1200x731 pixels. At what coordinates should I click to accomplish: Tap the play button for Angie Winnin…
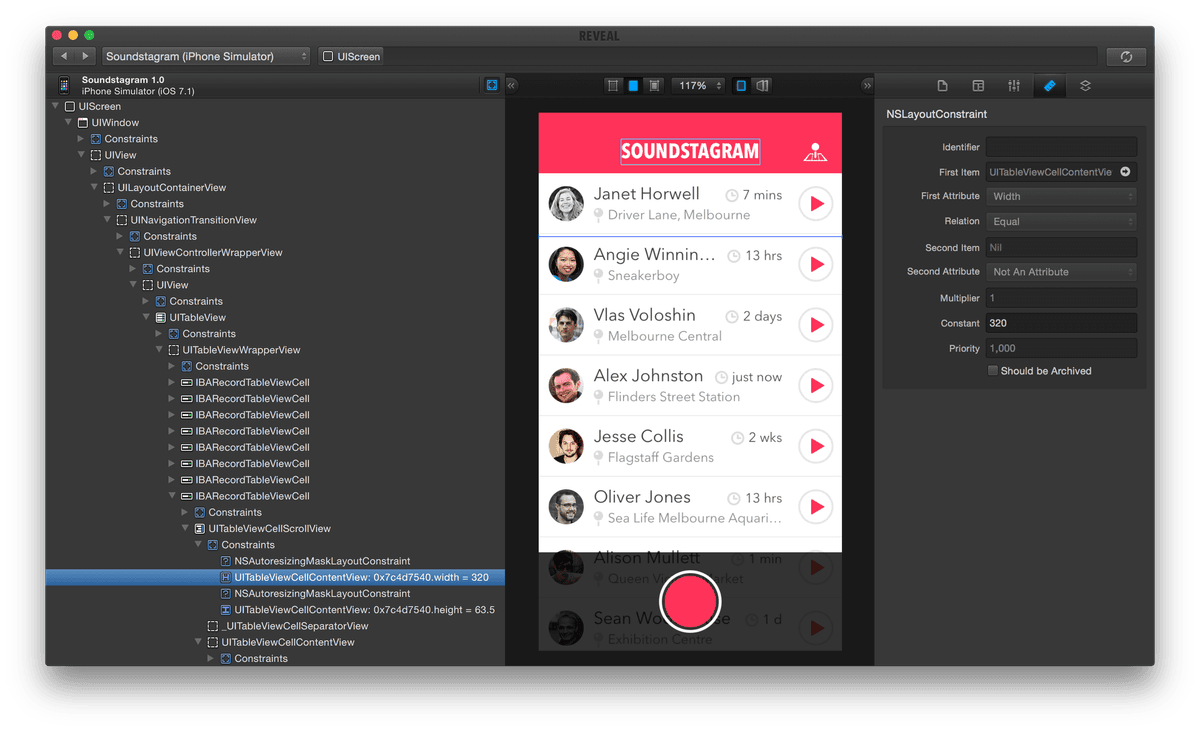[816, 265]
